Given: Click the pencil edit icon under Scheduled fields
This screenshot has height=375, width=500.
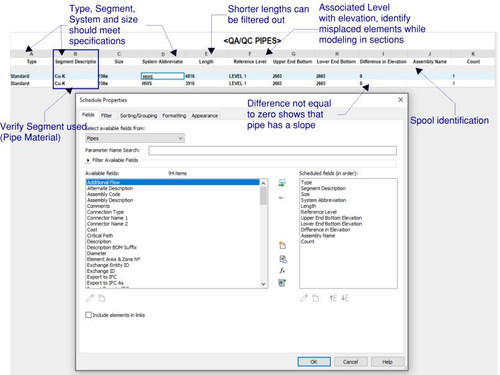Looking at the screenshot, I should click(304, 298).
